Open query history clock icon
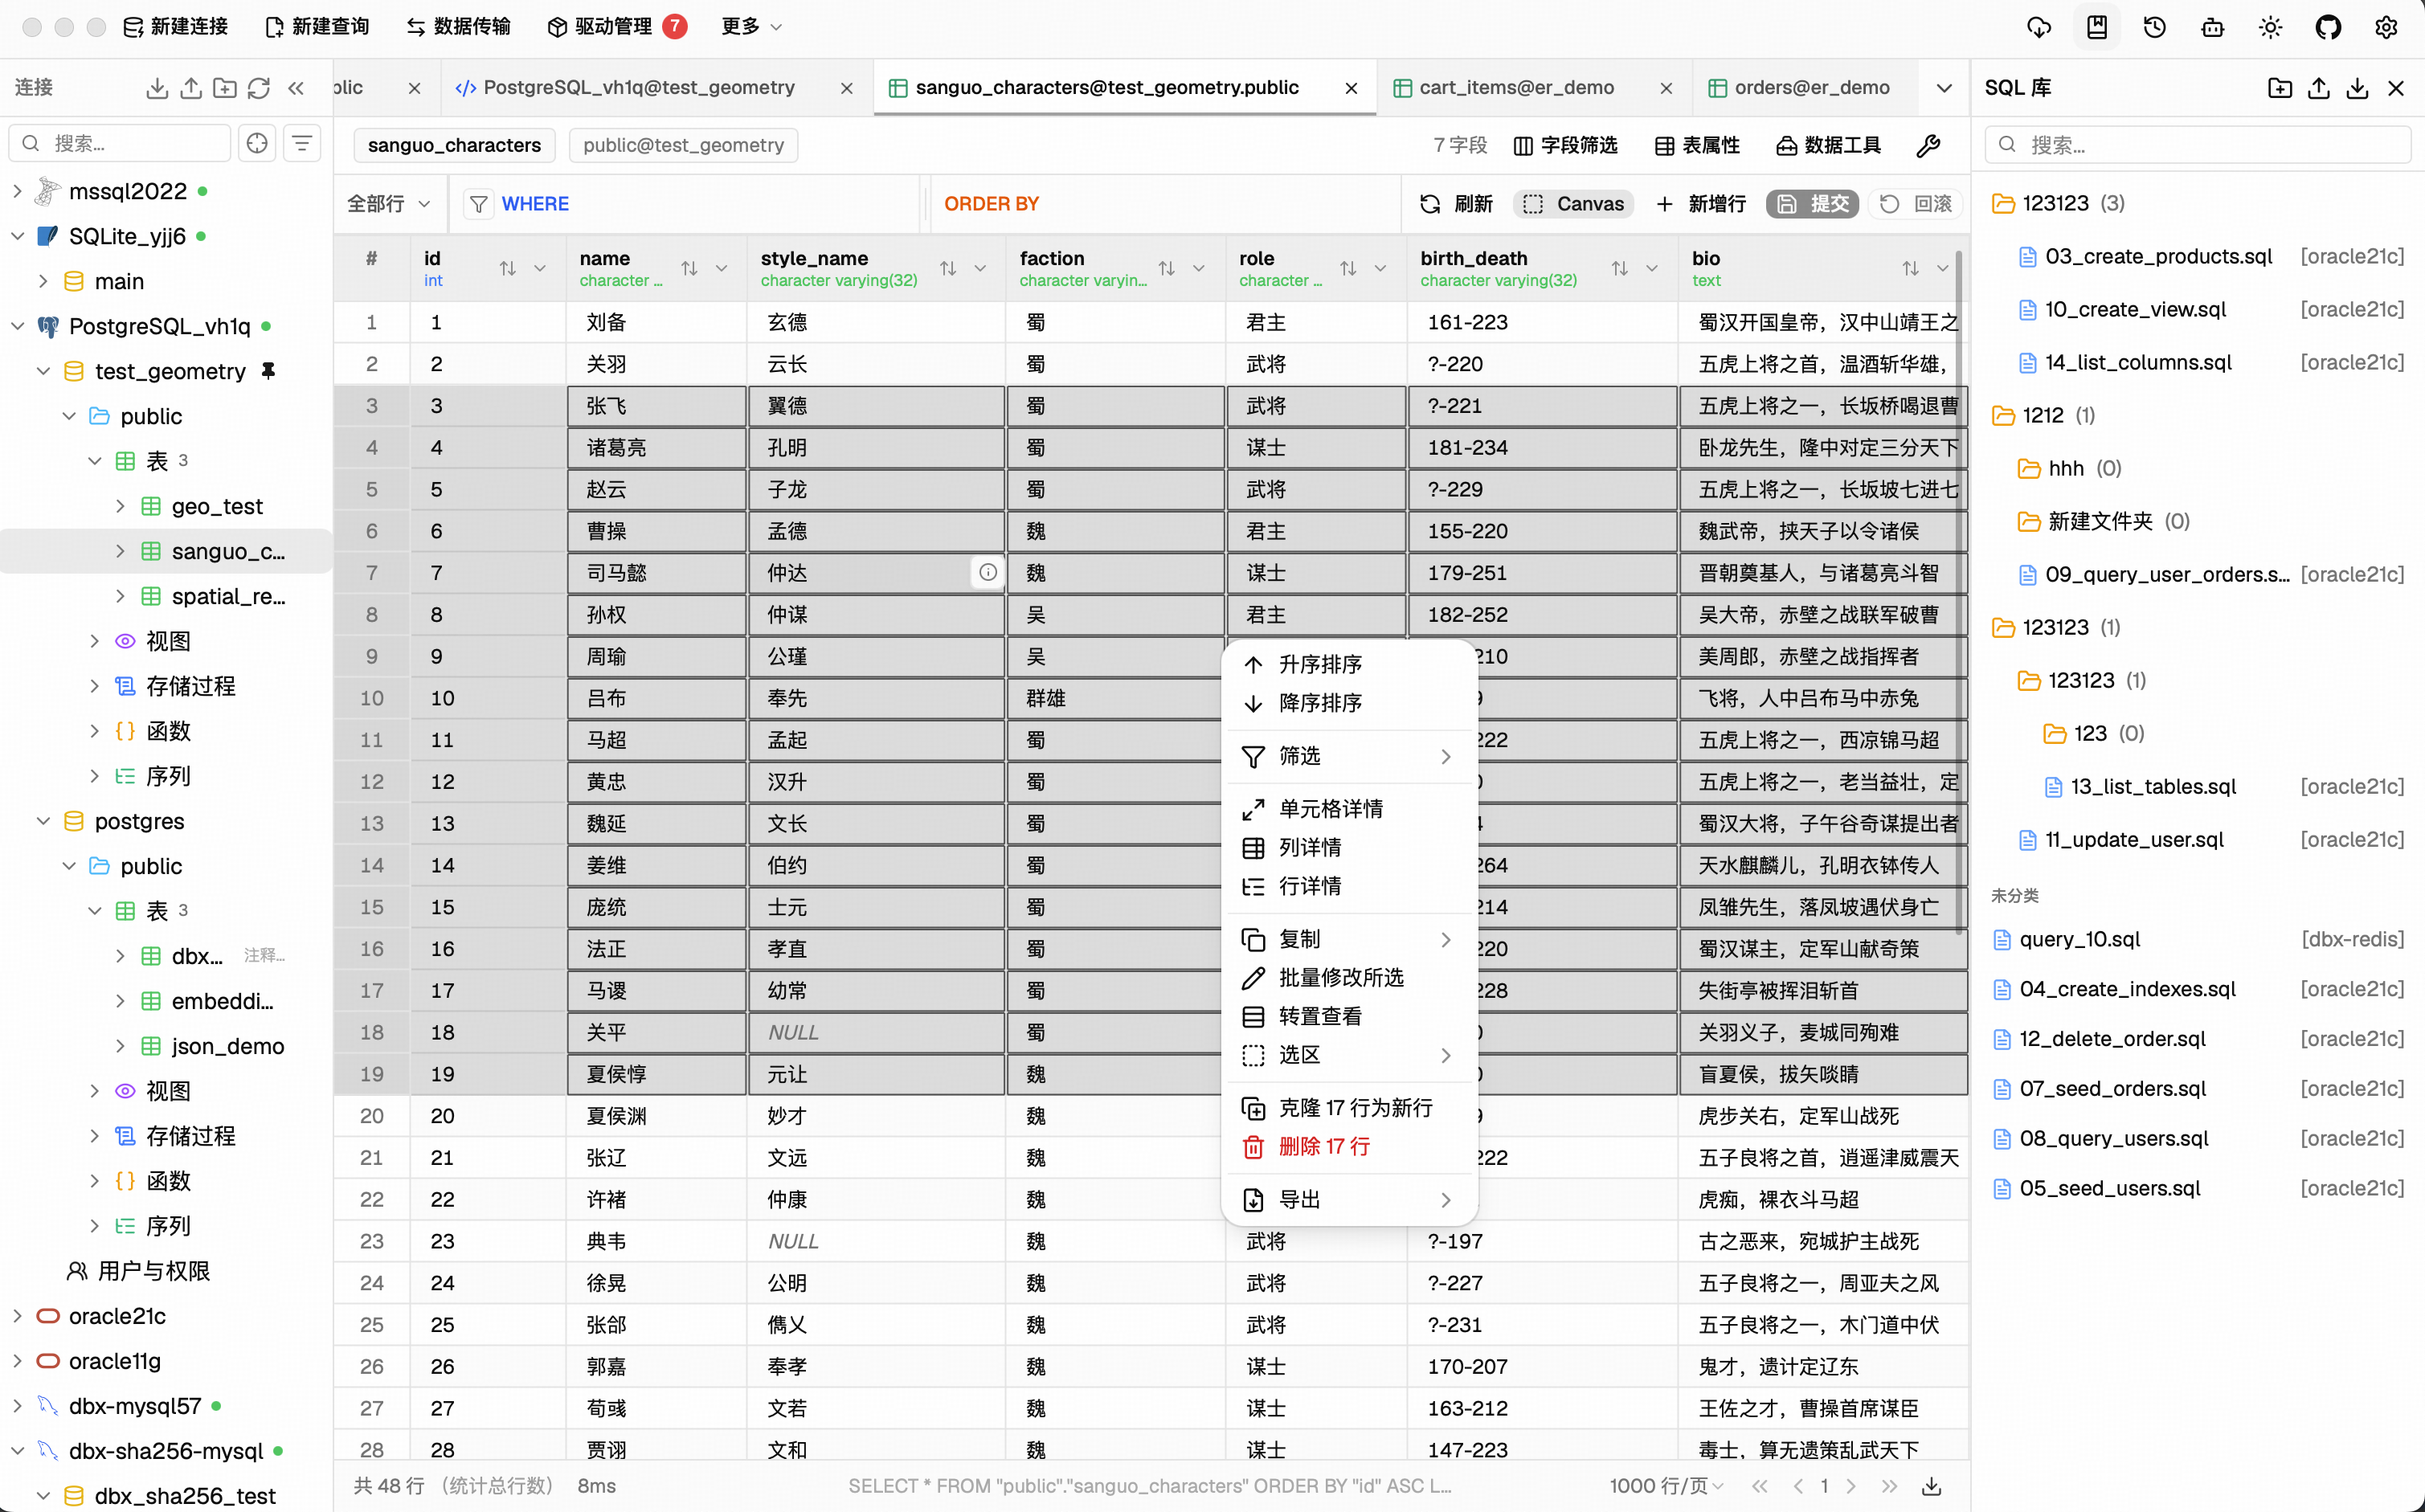 [2154, 27]
